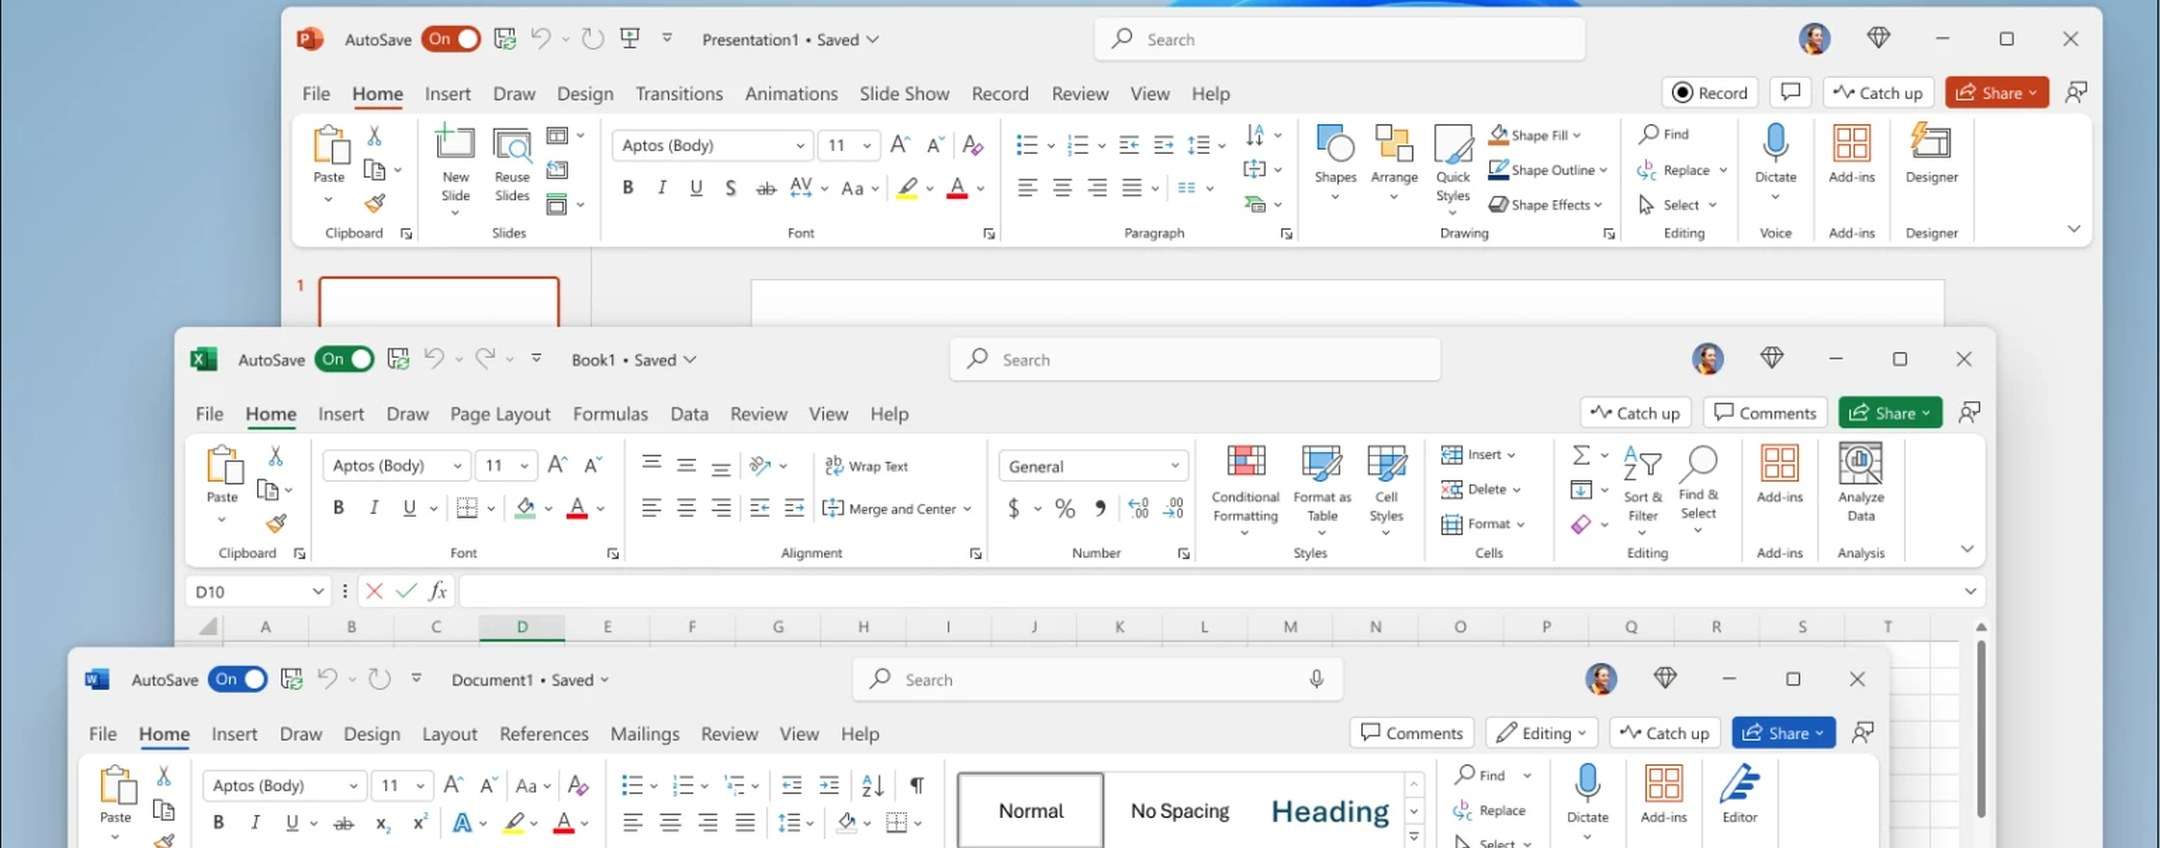Click Dictate microphone in Word ribbon

click(x=1587, y=783)
